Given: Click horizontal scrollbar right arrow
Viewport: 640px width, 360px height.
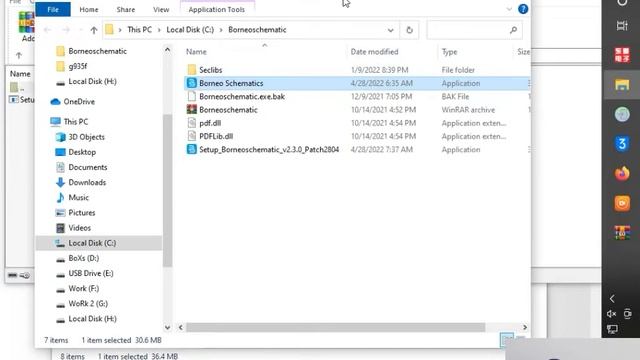Looking at the screenshot, I should tap(525, 327).
